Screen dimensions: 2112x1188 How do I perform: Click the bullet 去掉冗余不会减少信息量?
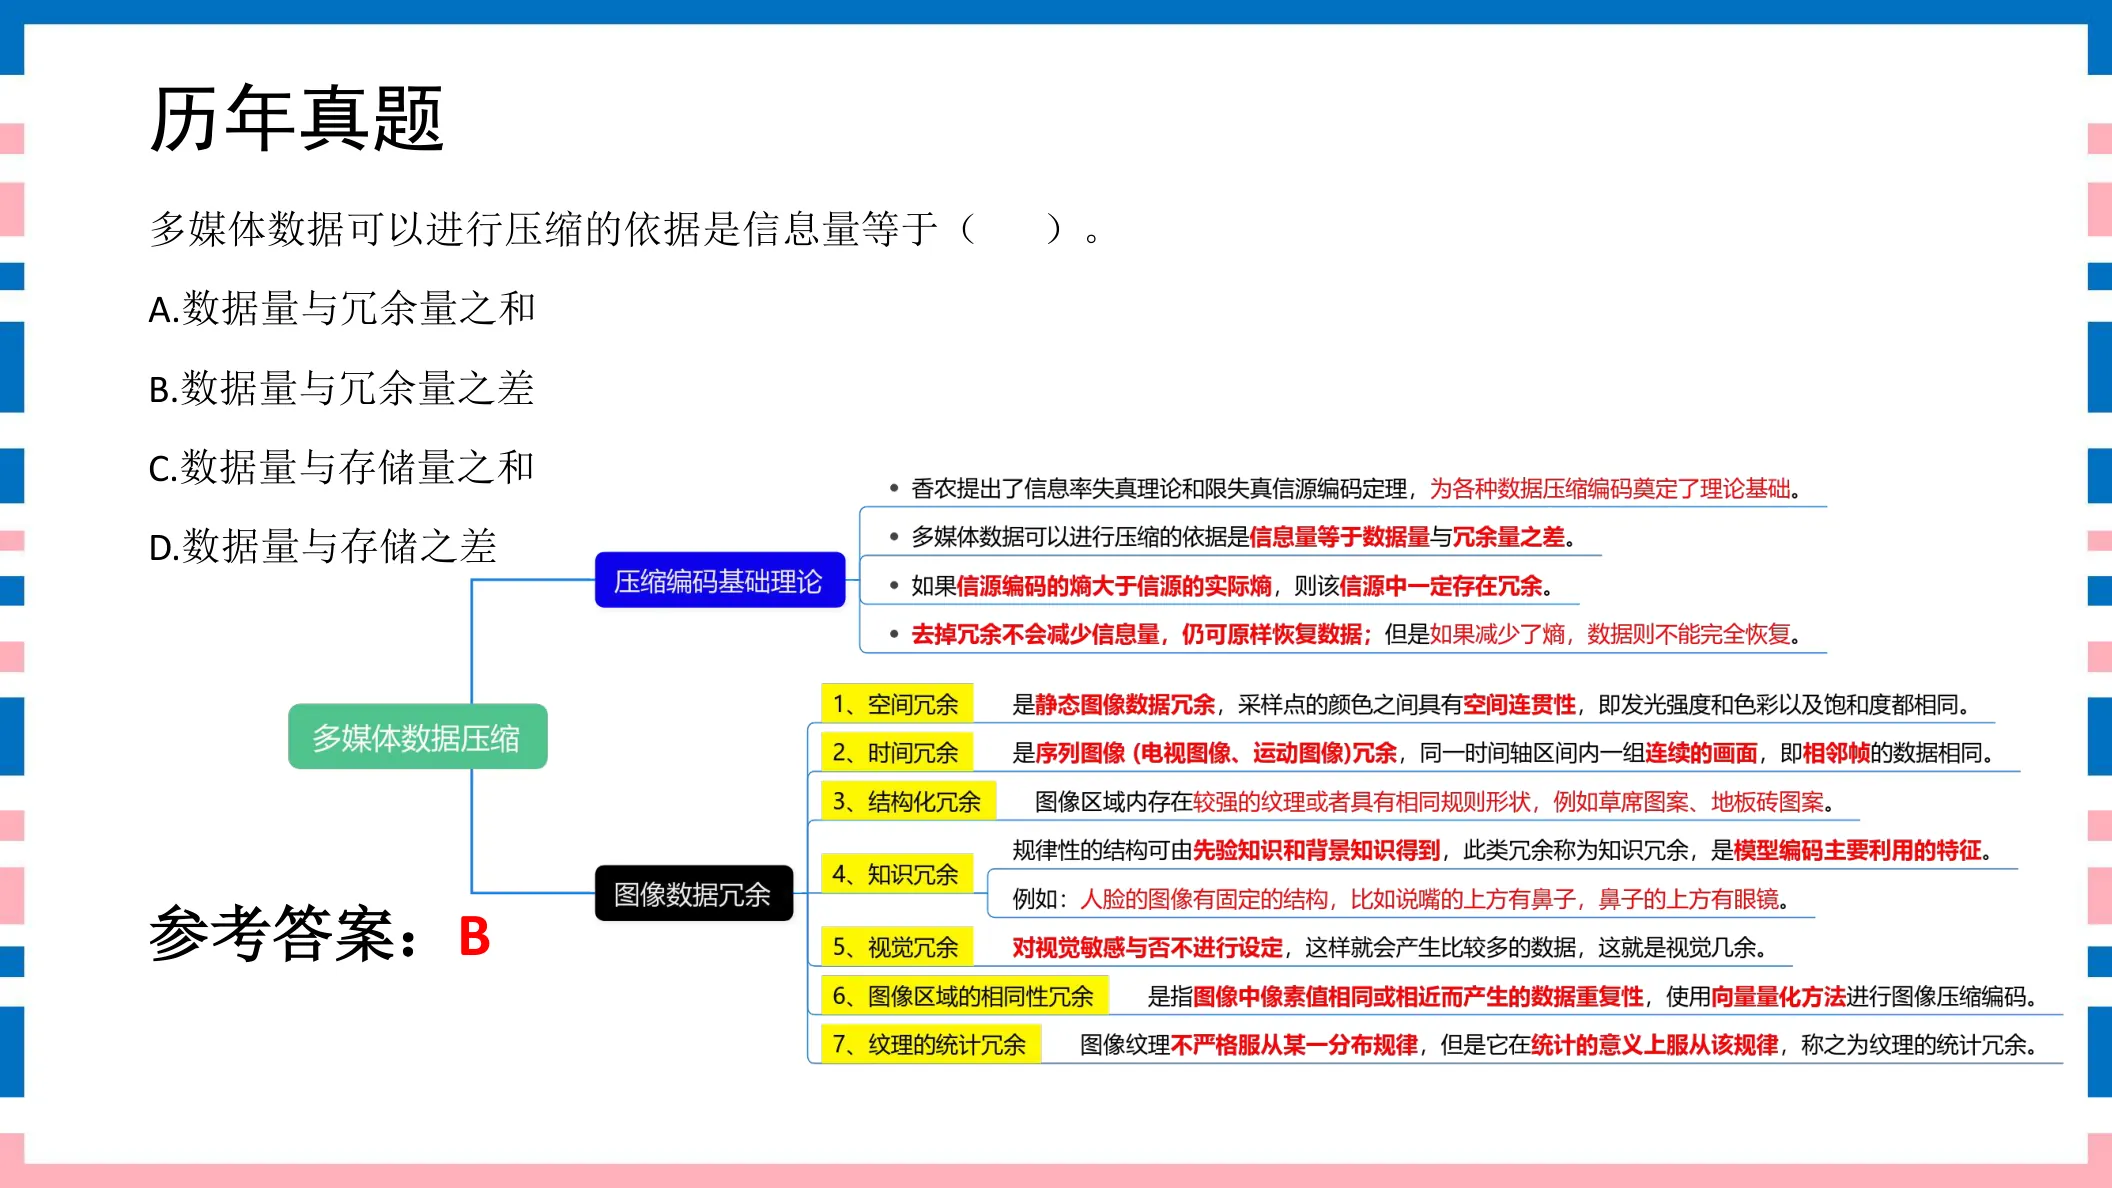click(1356, 634)
